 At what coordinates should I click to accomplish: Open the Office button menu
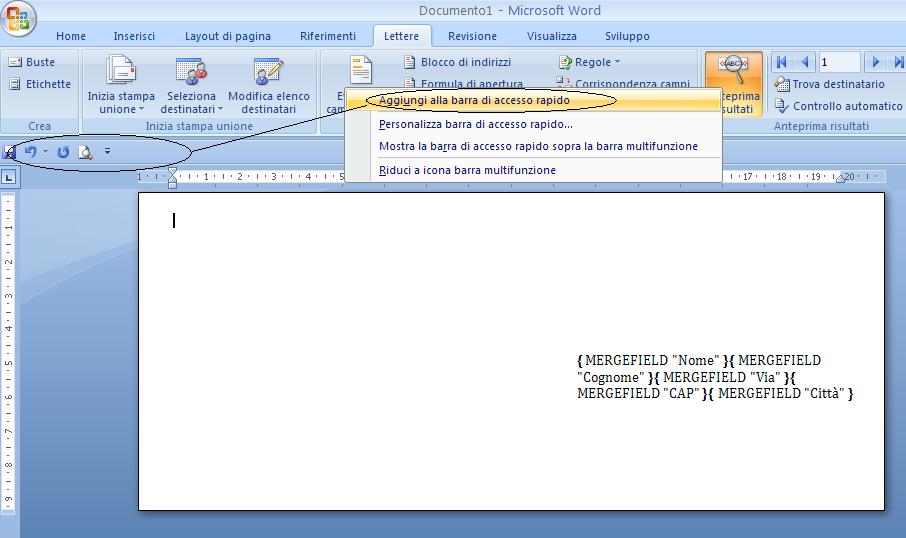[x=18, y=18]
